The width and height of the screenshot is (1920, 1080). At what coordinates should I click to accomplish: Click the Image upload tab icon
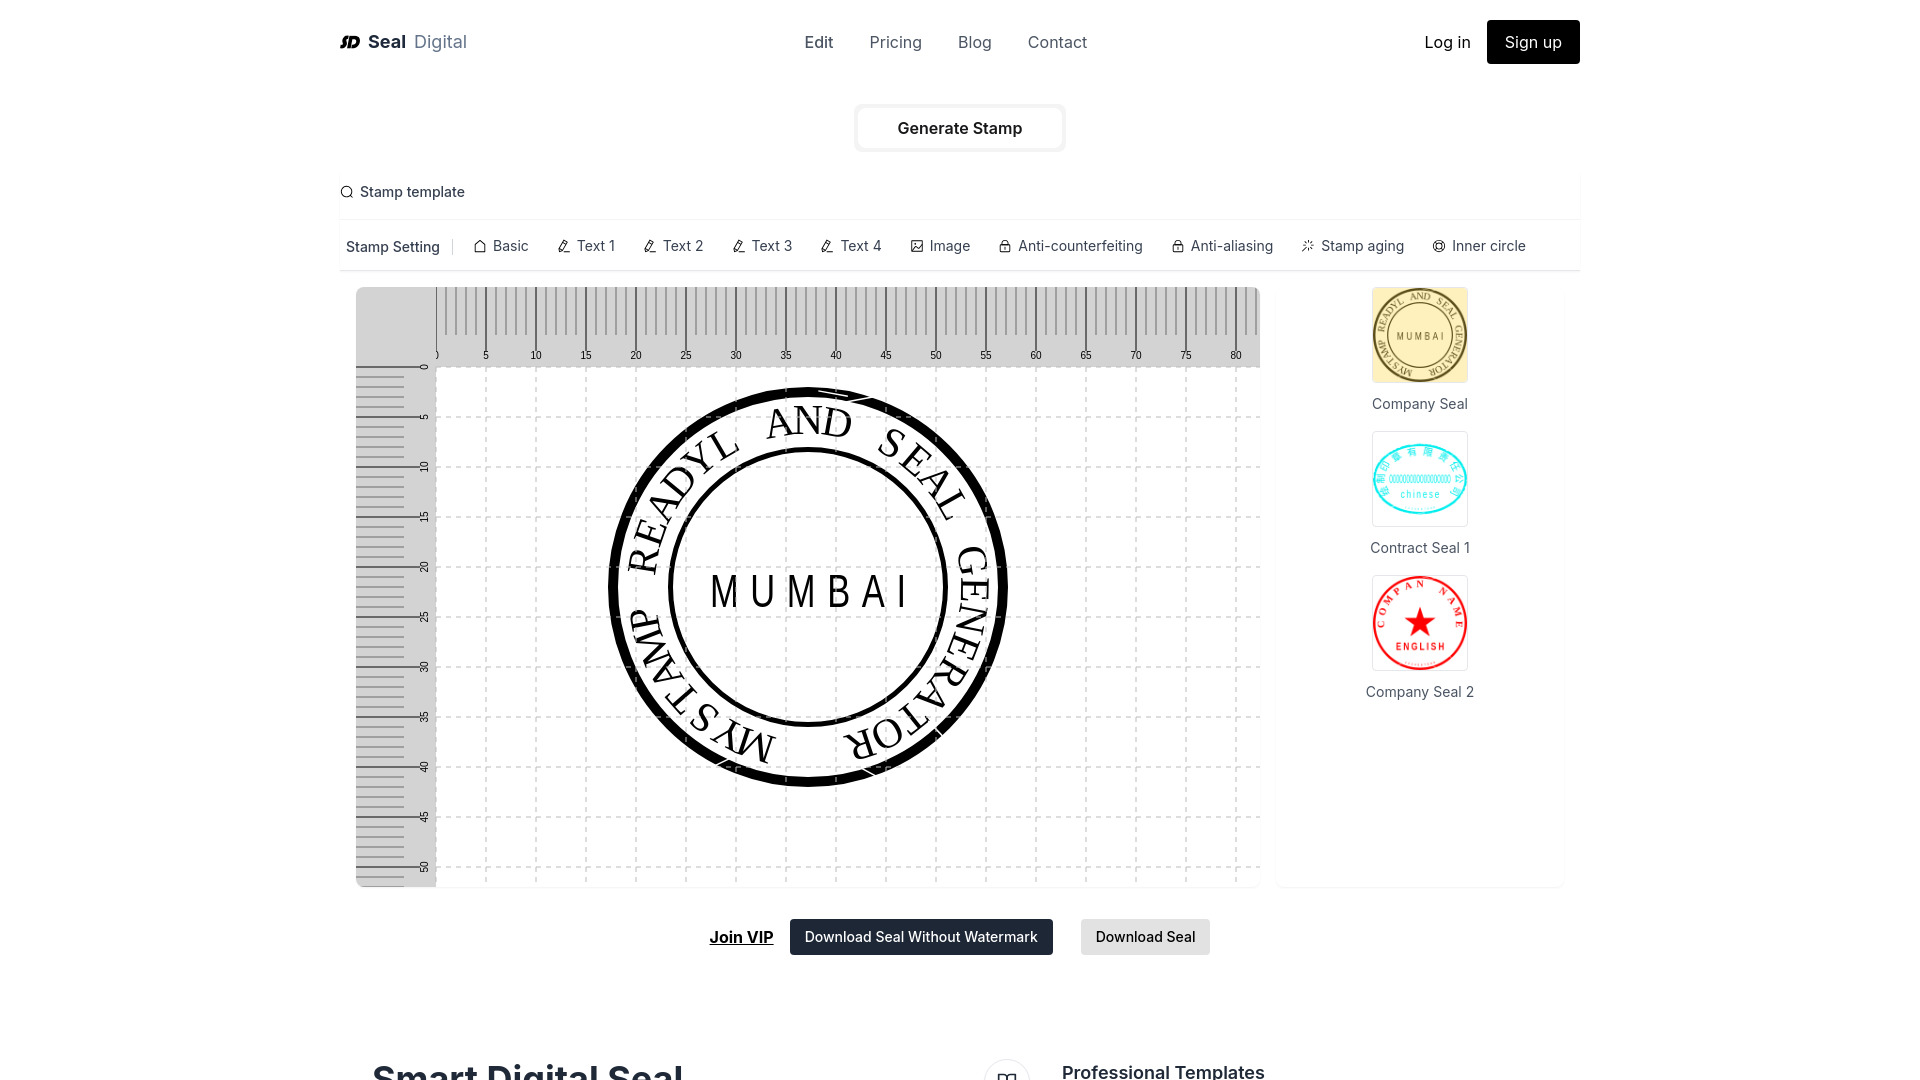(x=916, y=245)
